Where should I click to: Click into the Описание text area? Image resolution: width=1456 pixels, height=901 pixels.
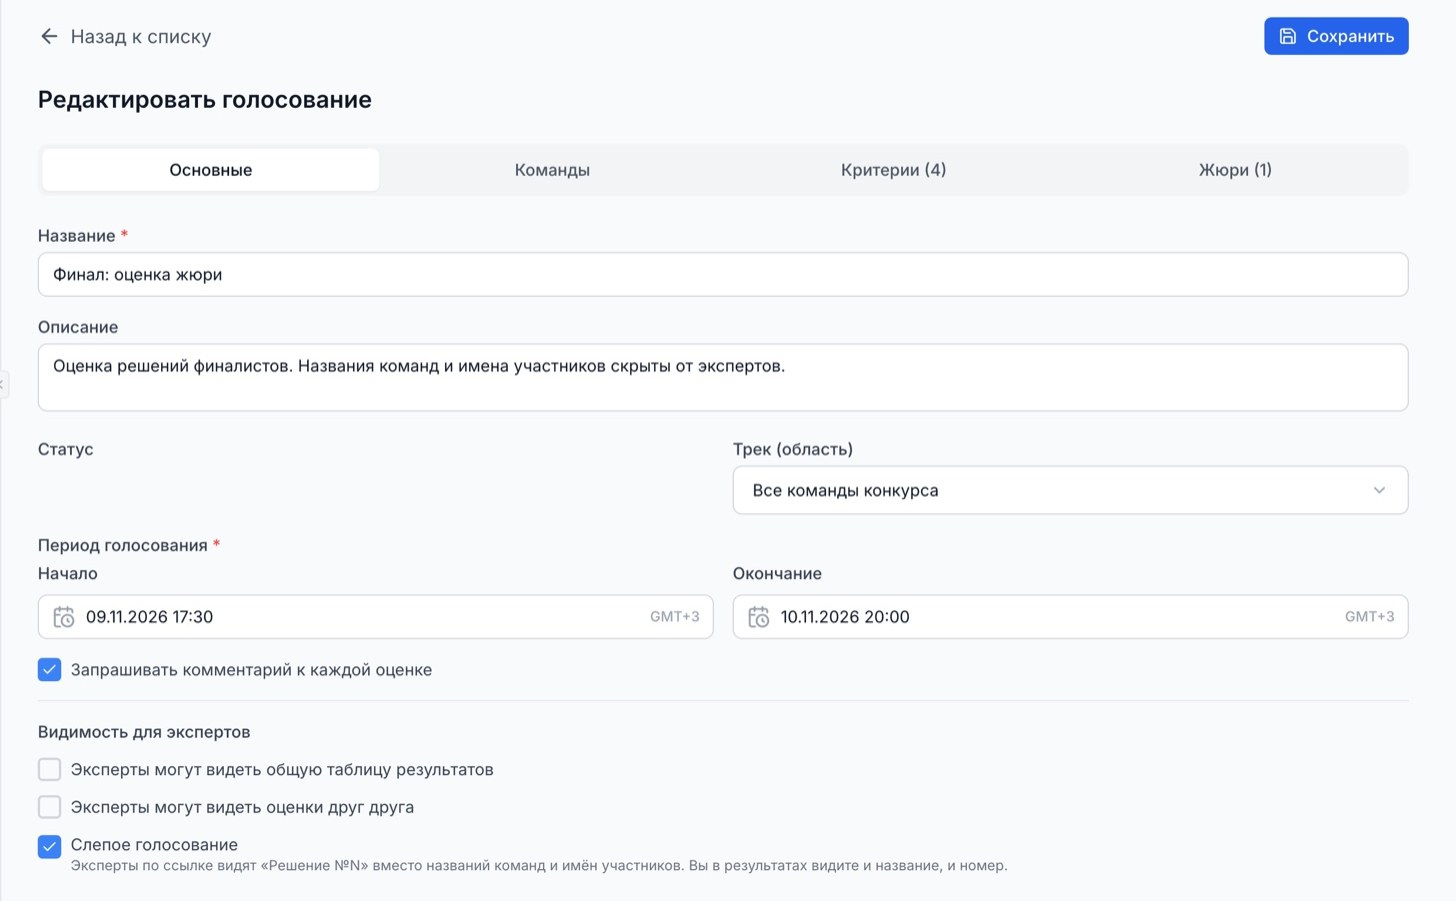723,377
